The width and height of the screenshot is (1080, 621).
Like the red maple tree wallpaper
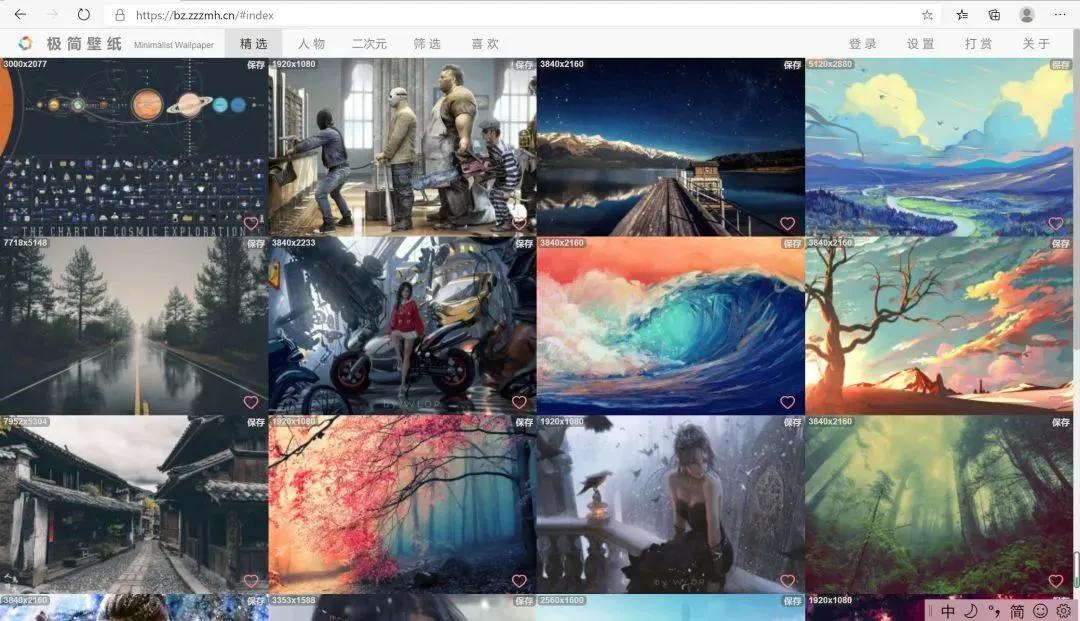[519, 581]
